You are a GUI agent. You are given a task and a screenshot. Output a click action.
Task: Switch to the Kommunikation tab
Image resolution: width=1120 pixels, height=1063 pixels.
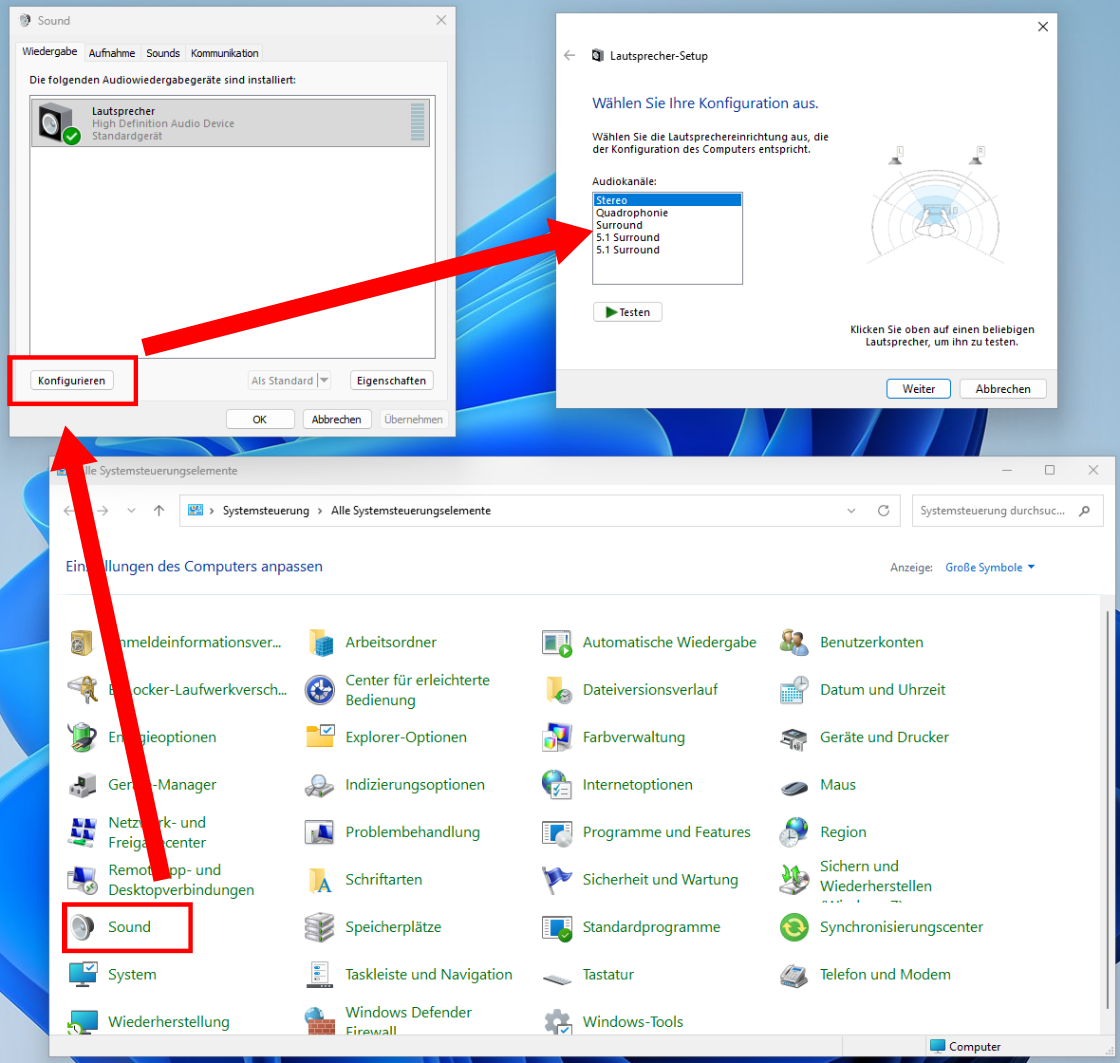(224, 53)
